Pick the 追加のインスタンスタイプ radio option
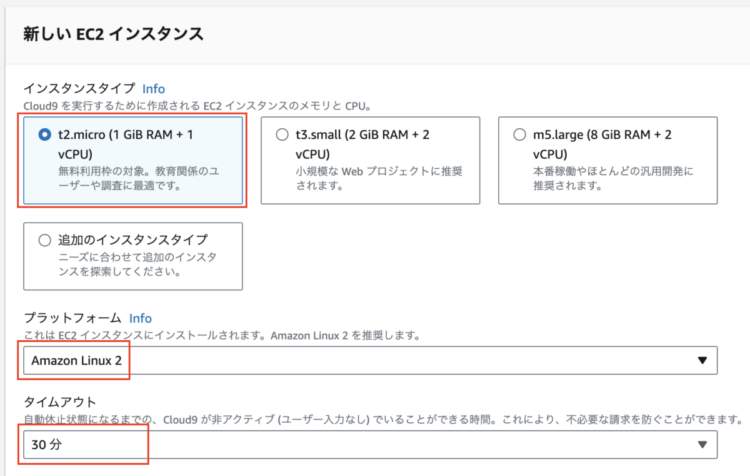 [x=44, y=240]
